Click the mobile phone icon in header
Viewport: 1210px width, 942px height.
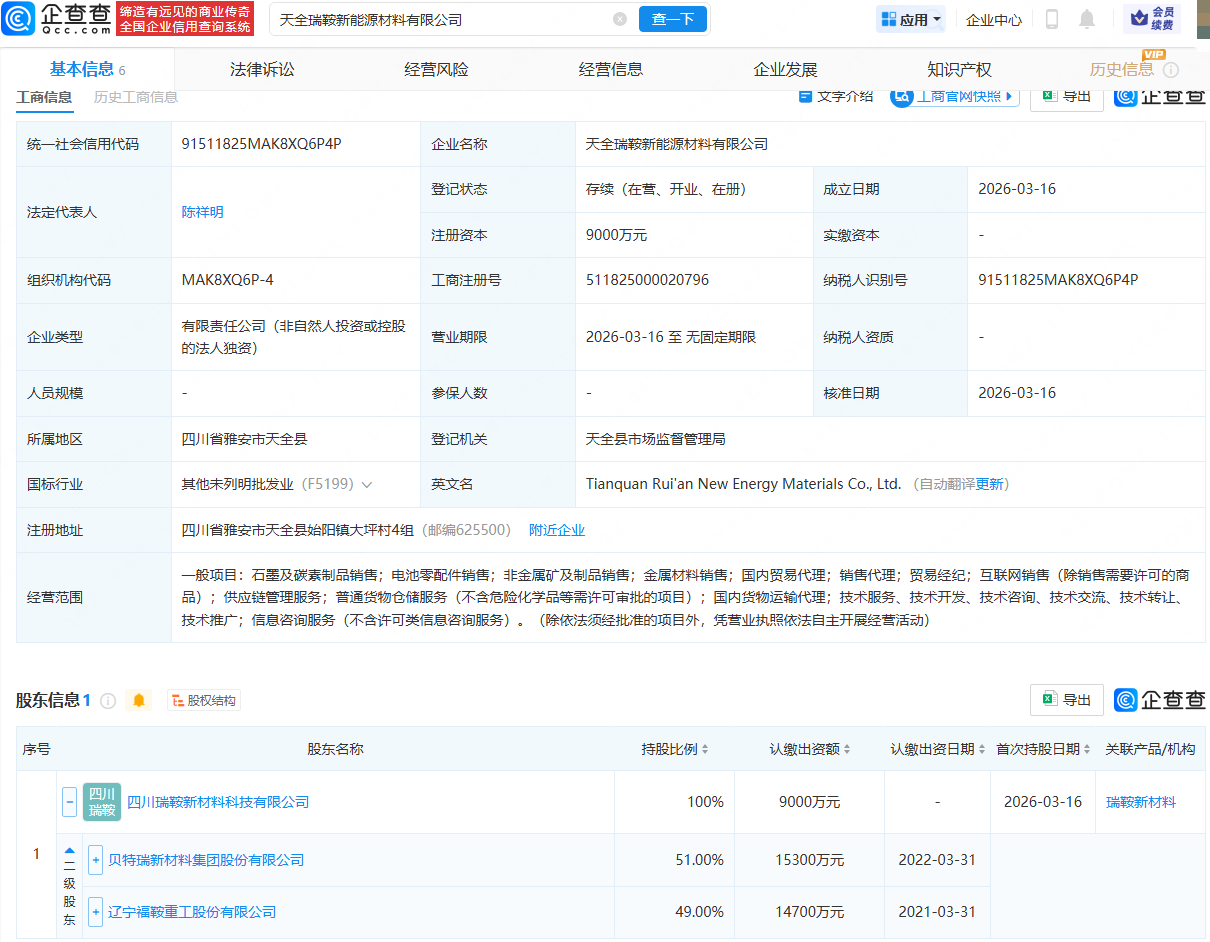tap(1052, 19)
